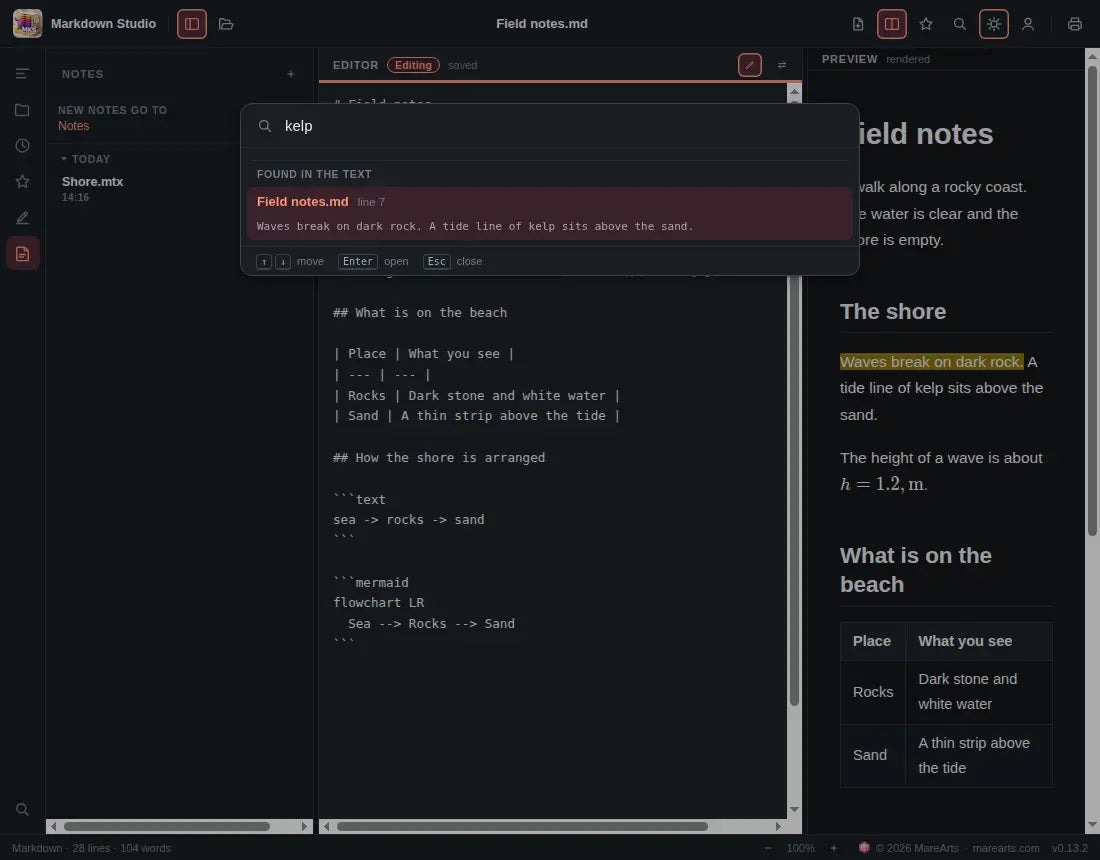Change the new notes destination 'Notes' link
Viewport: 1100px width, 860px height.
(x=74, y=126)
